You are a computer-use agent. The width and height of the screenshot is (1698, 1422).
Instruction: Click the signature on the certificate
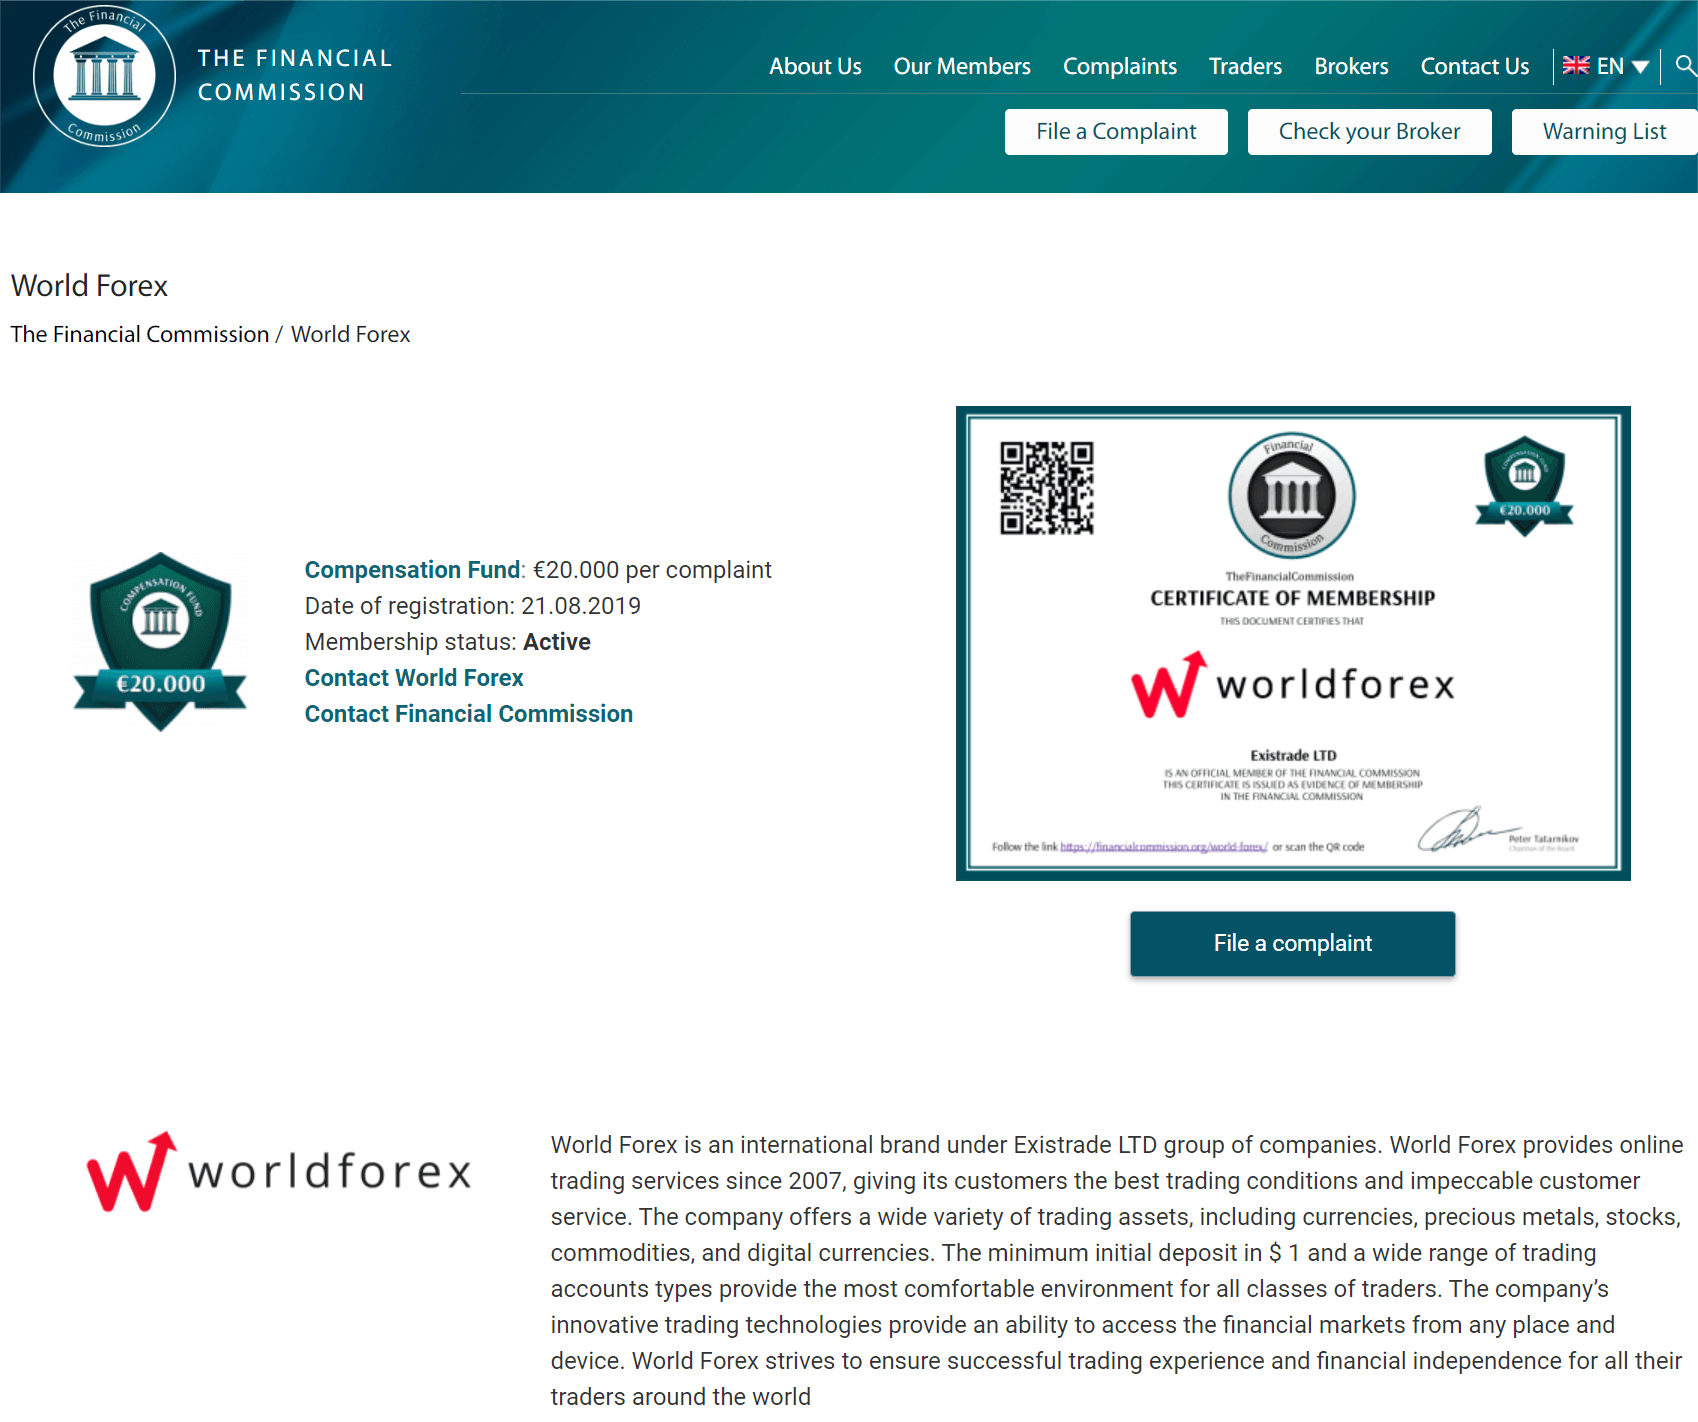point(1466,830)
